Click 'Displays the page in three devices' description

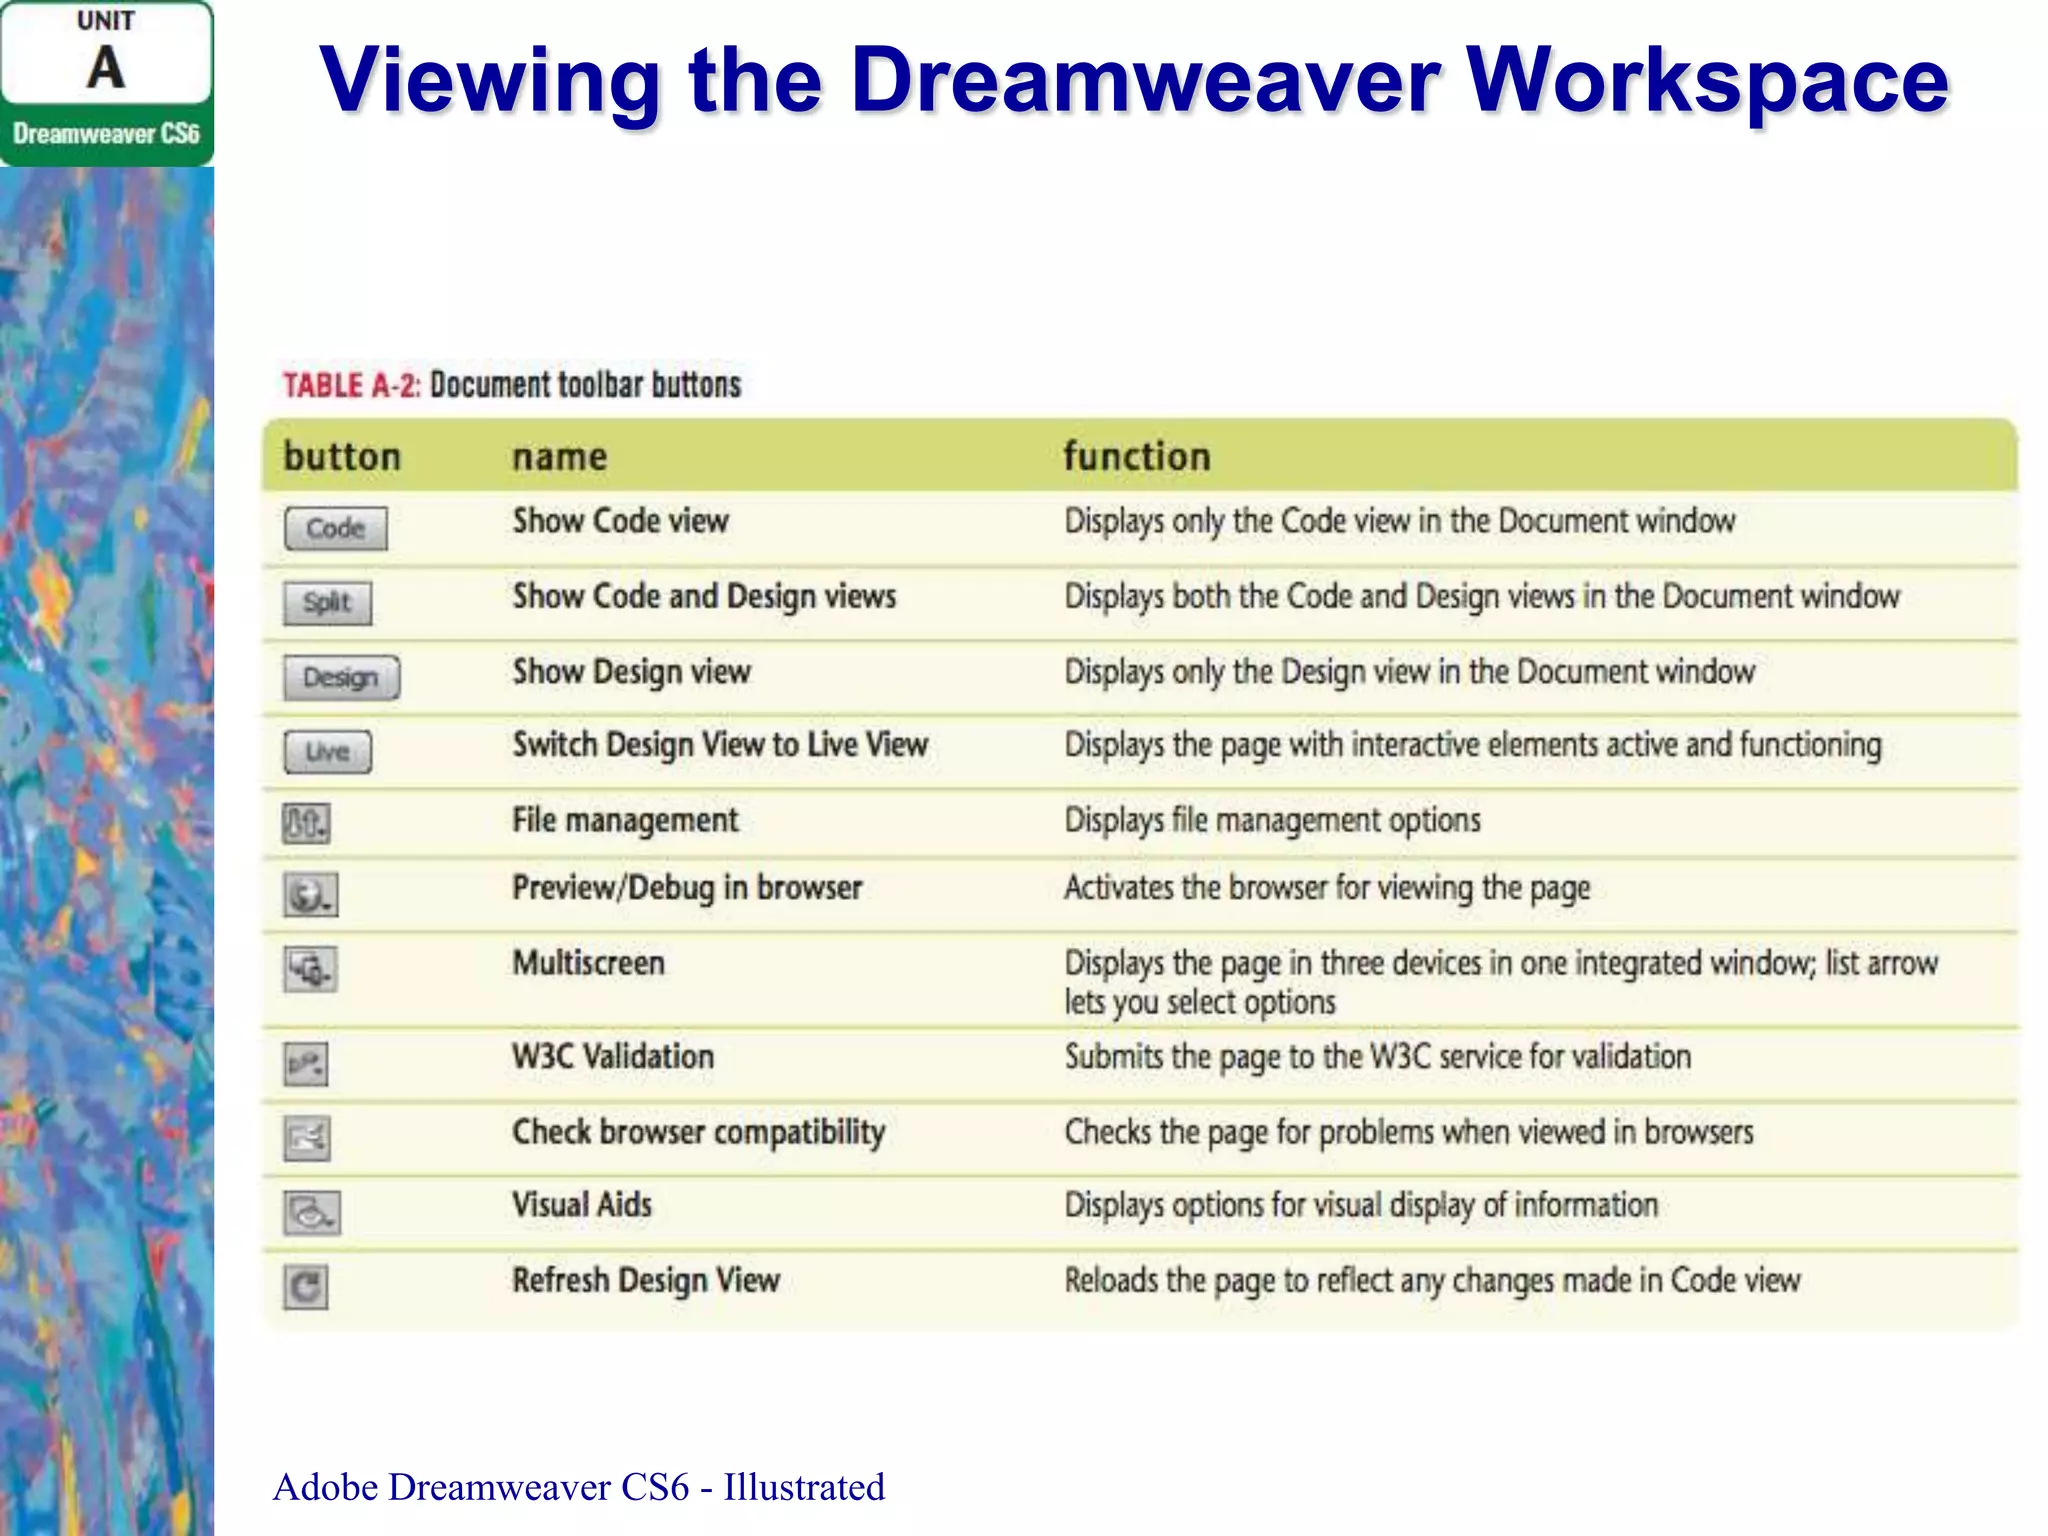(x=1501, y=983)
